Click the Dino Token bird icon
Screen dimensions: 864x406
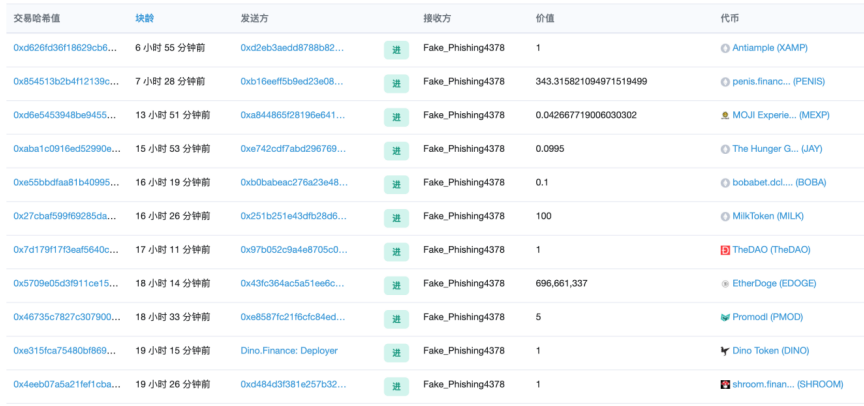(x=725, y=351)
